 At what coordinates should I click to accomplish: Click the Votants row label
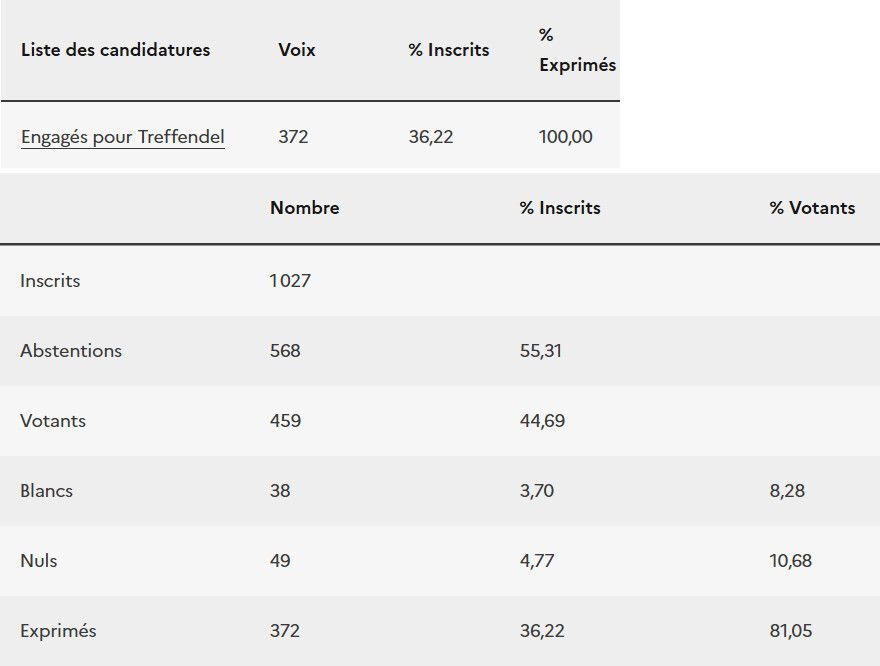pyautogui.click(x=53, y=421)
